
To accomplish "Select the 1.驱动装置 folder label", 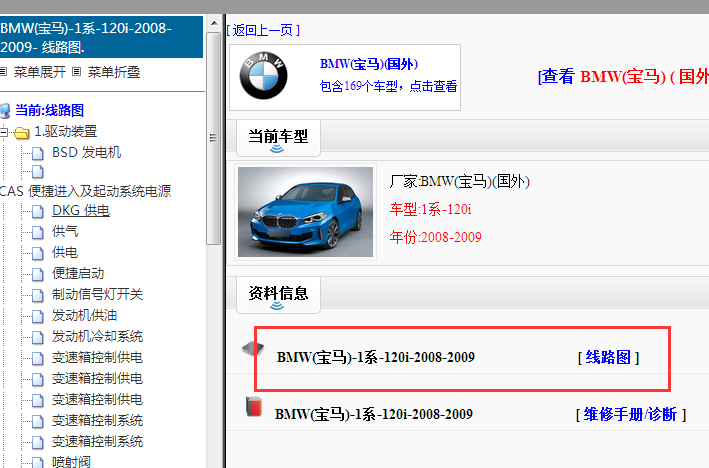I will (66, 132).
